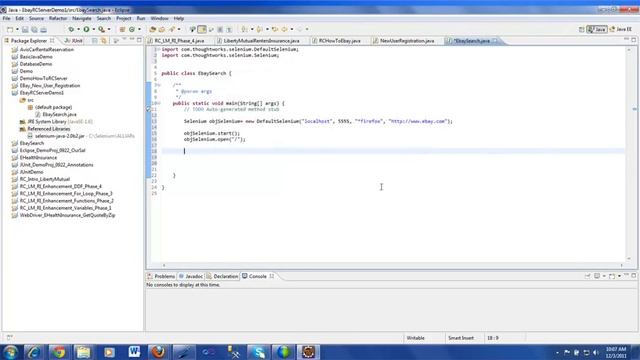640x360 pixels.
Task: Open the Source menu
Action: (x=36, y=18)
